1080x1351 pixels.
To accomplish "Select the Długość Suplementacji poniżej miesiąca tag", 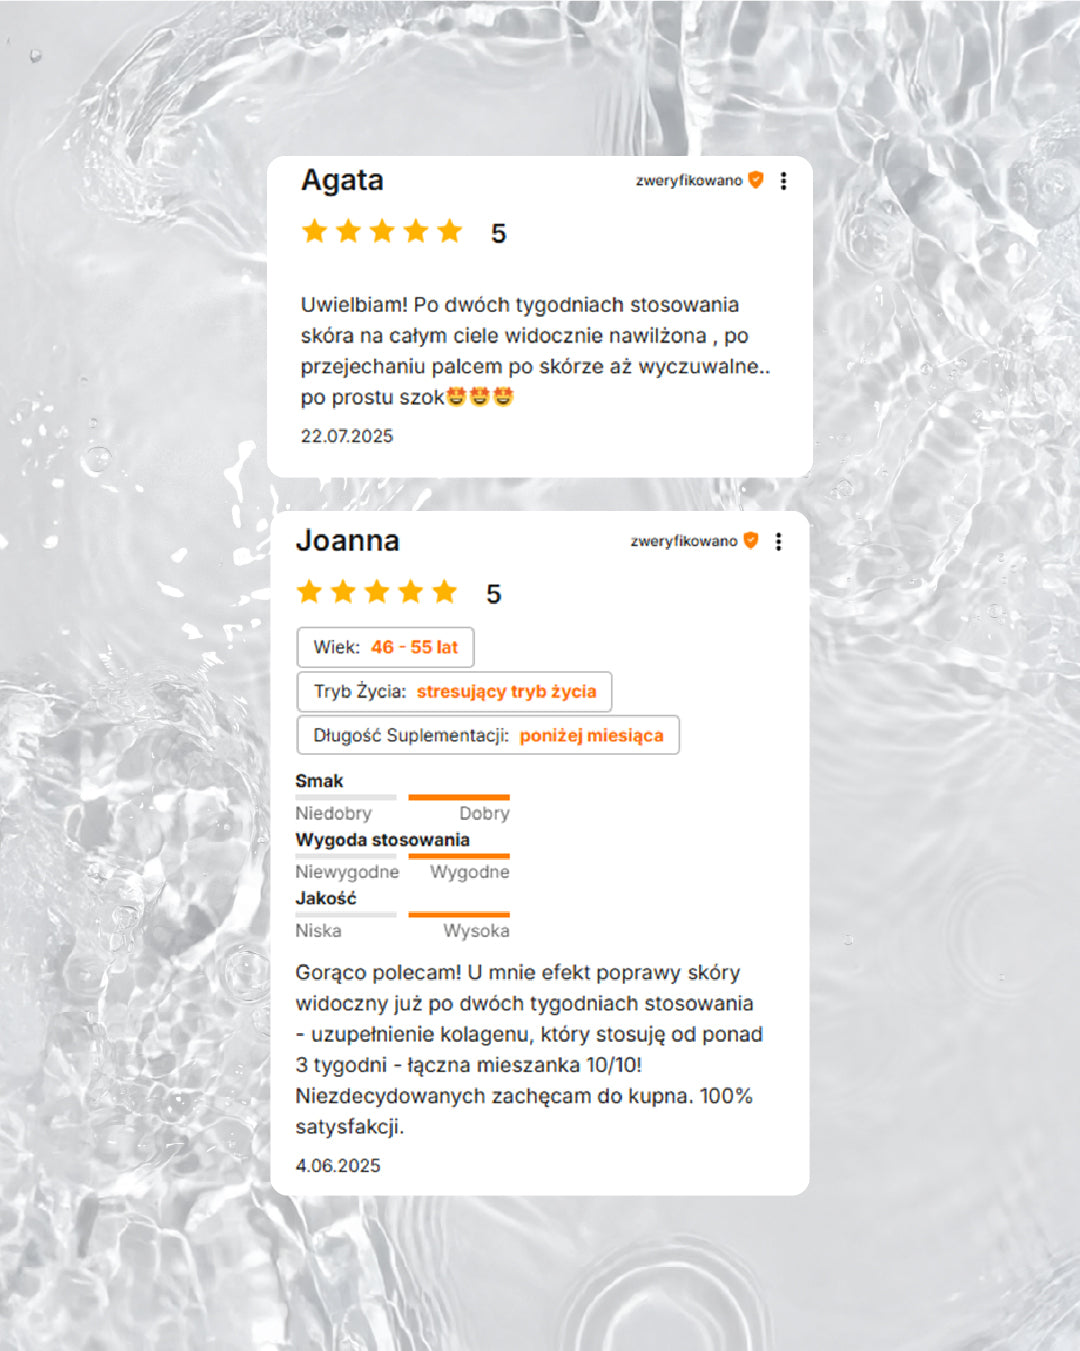I will (488, 735).
